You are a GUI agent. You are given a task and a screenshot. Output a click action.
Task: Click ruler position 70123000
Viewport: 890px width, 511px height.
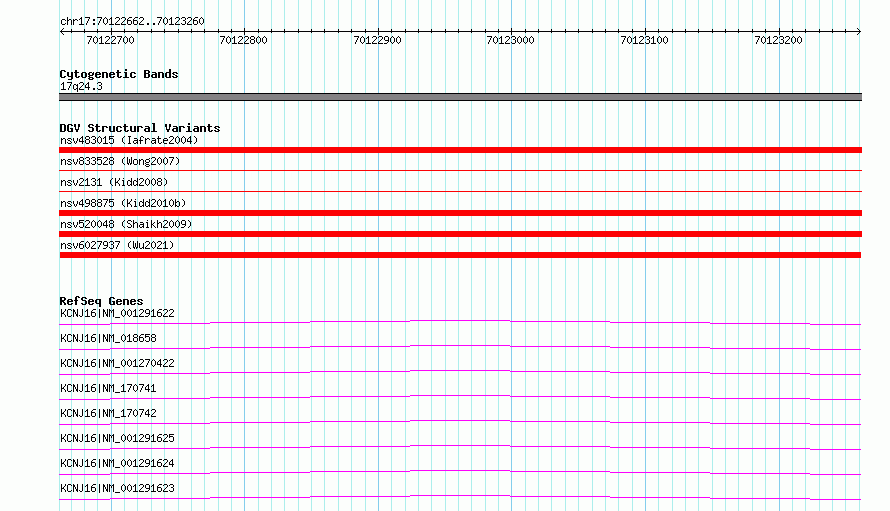coord(511,40)
